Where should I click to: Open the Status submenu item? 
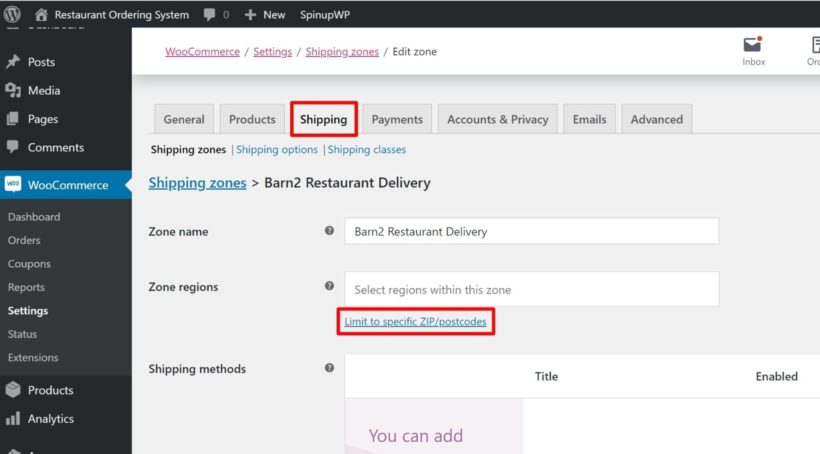click(22, 334)
